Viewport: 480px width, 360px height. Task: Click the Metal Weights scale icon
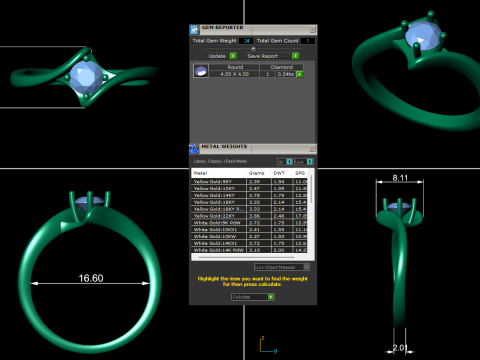coord(194,149)
